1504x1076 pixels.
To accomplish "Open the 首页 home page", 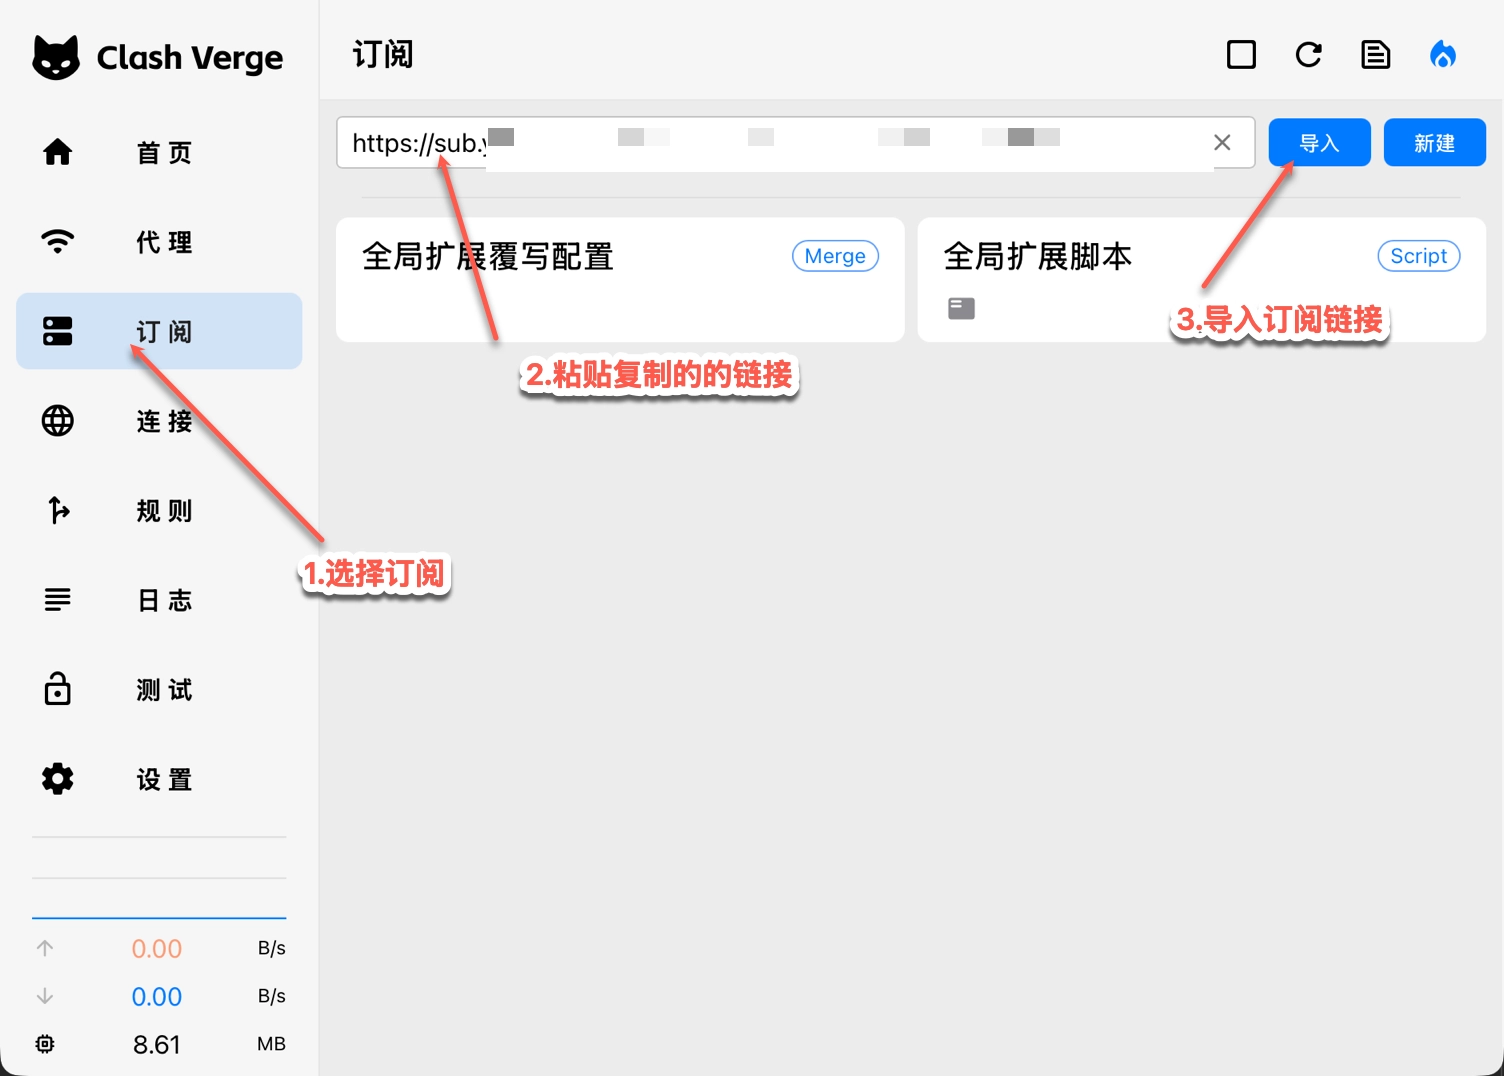I will (159, 152).
